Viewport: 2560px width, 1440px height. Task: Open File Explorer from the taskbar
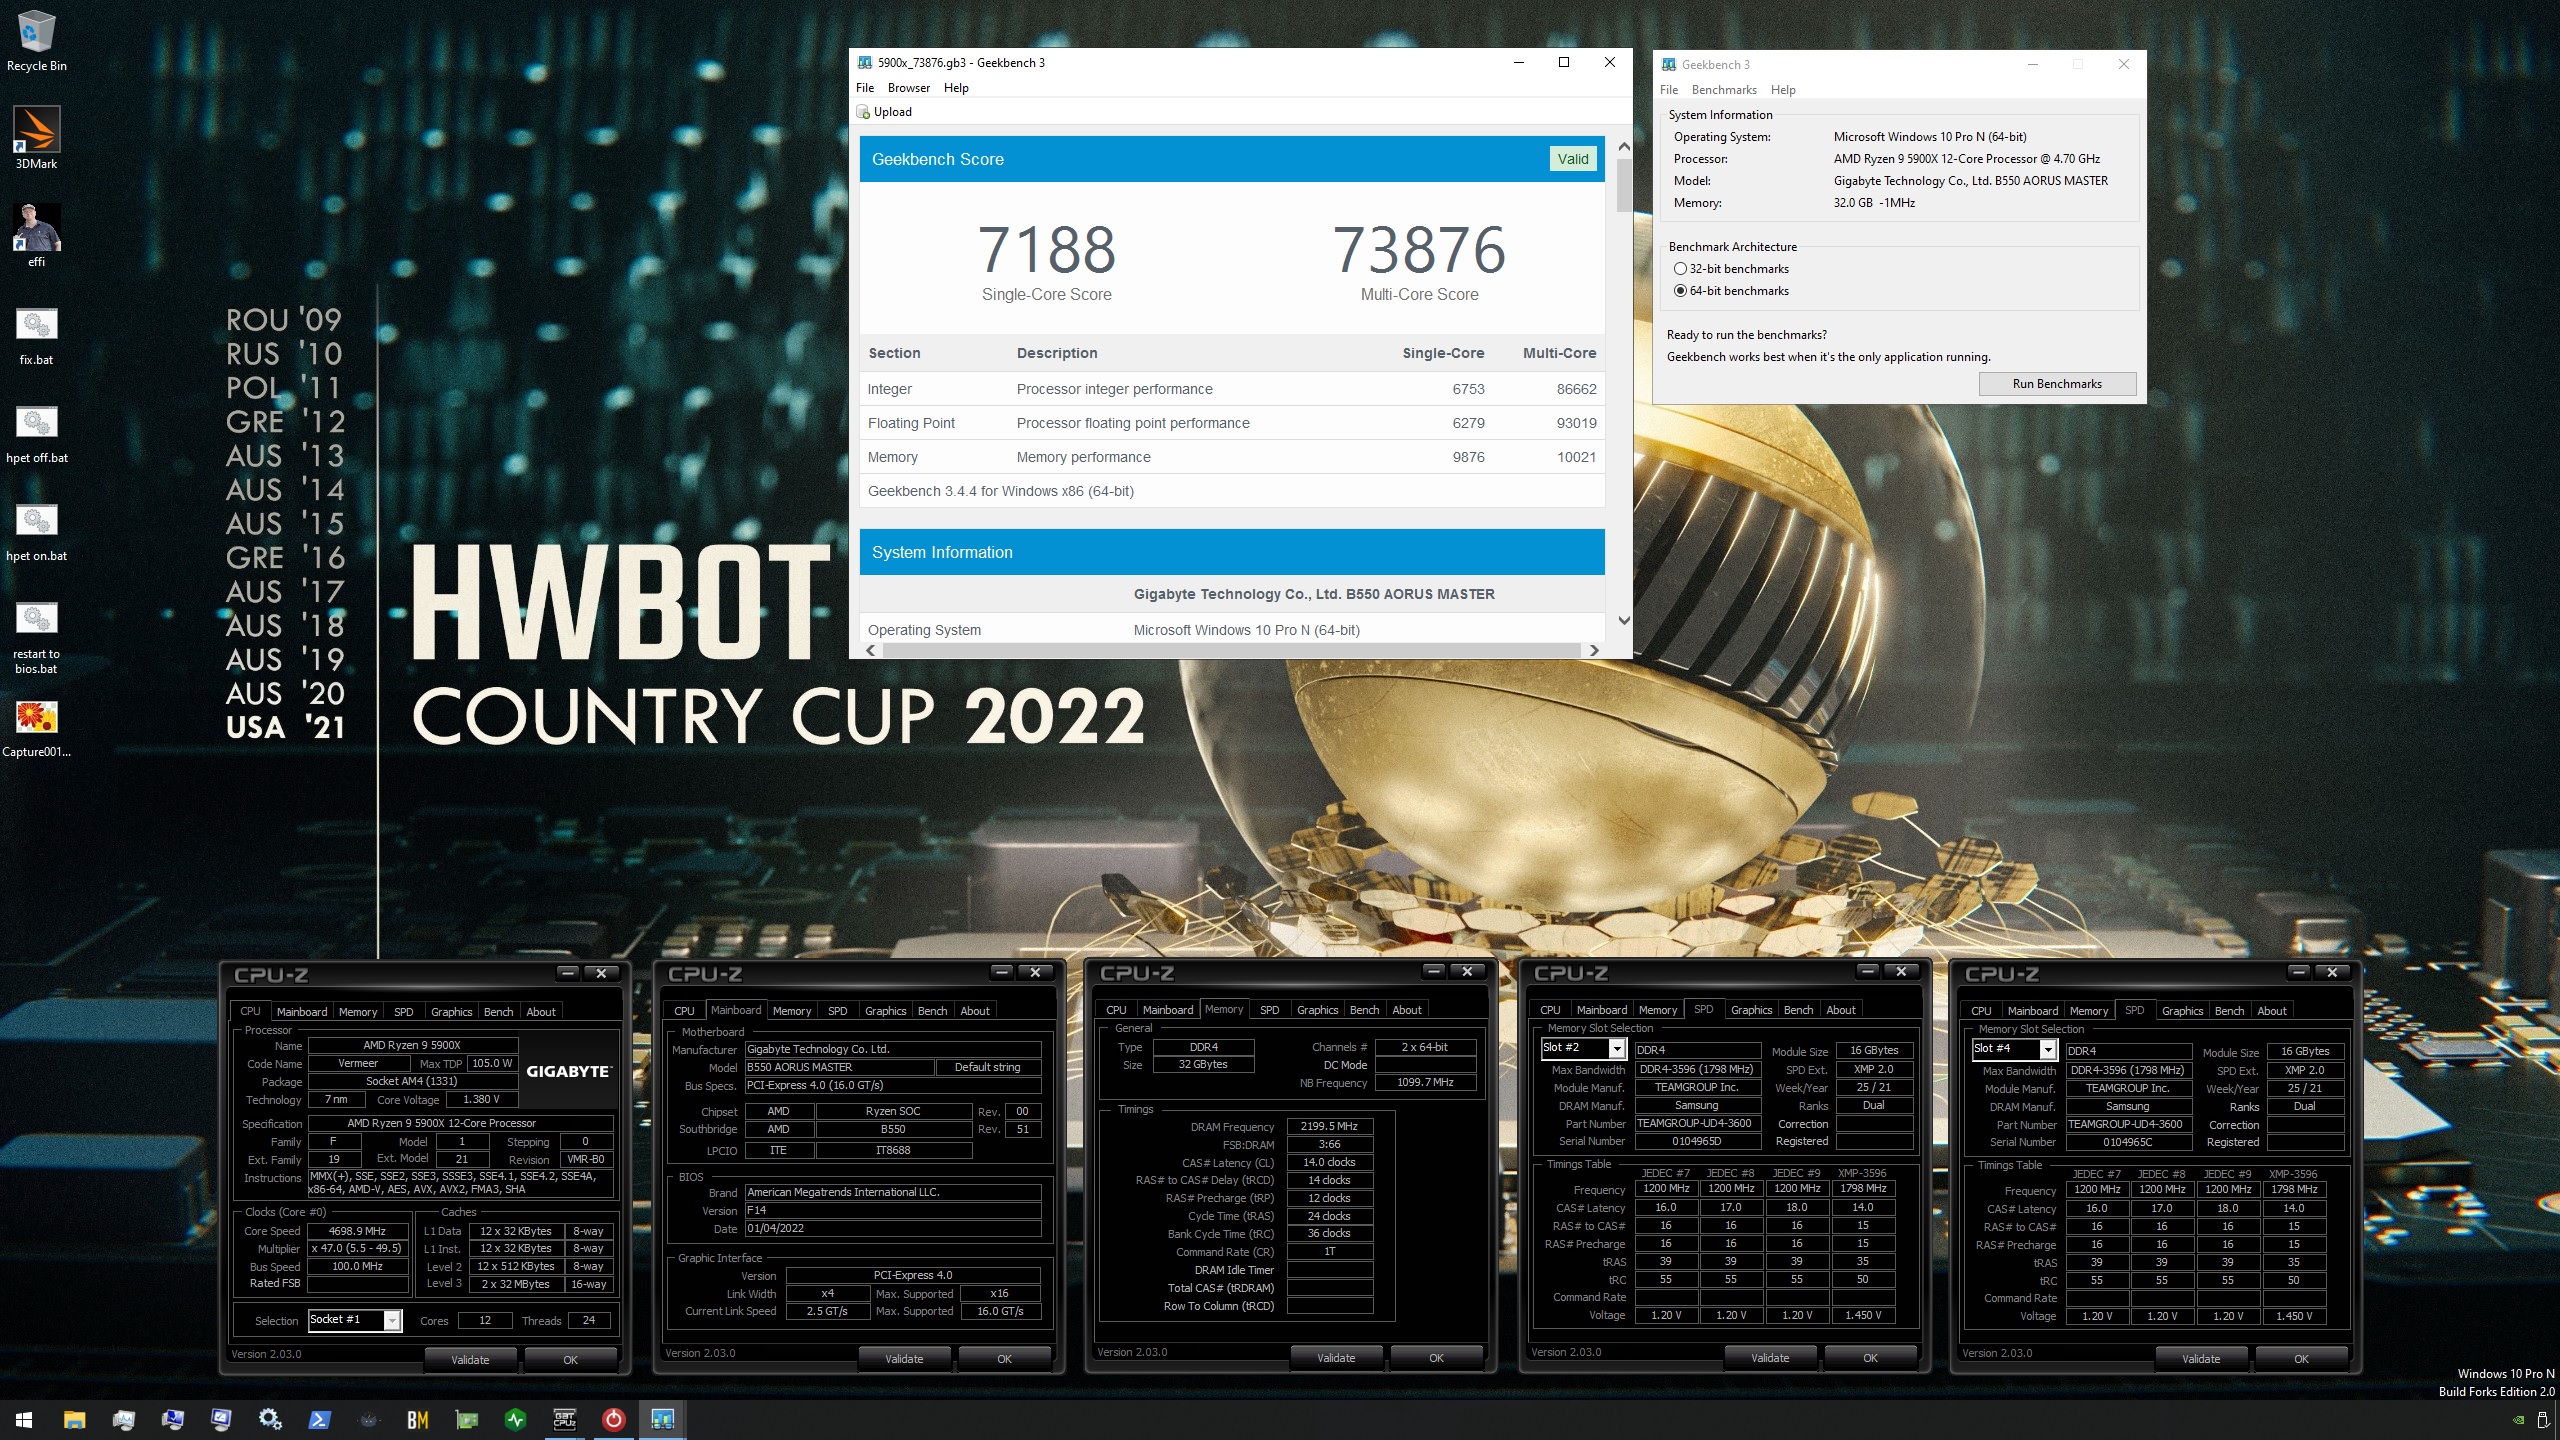tap(74, 1419)
